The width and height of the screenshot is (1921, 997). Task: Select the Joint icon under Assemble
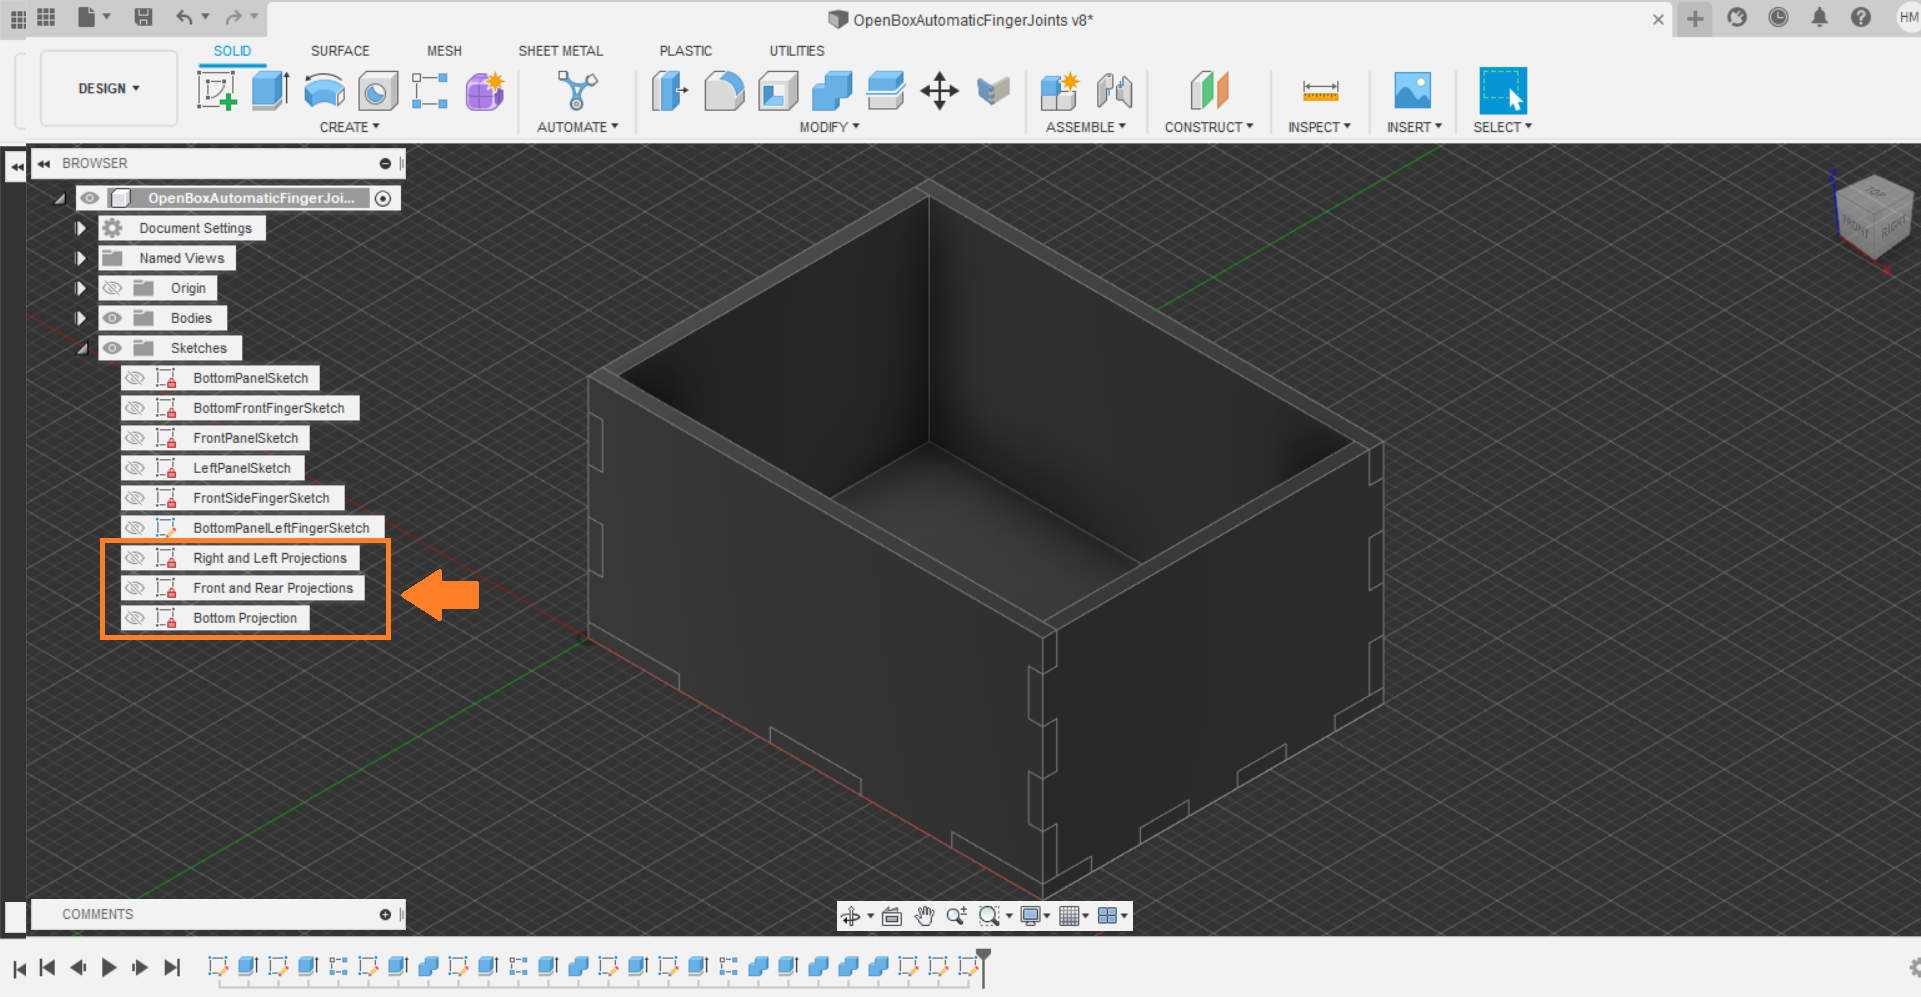(x=1114, y=91)
